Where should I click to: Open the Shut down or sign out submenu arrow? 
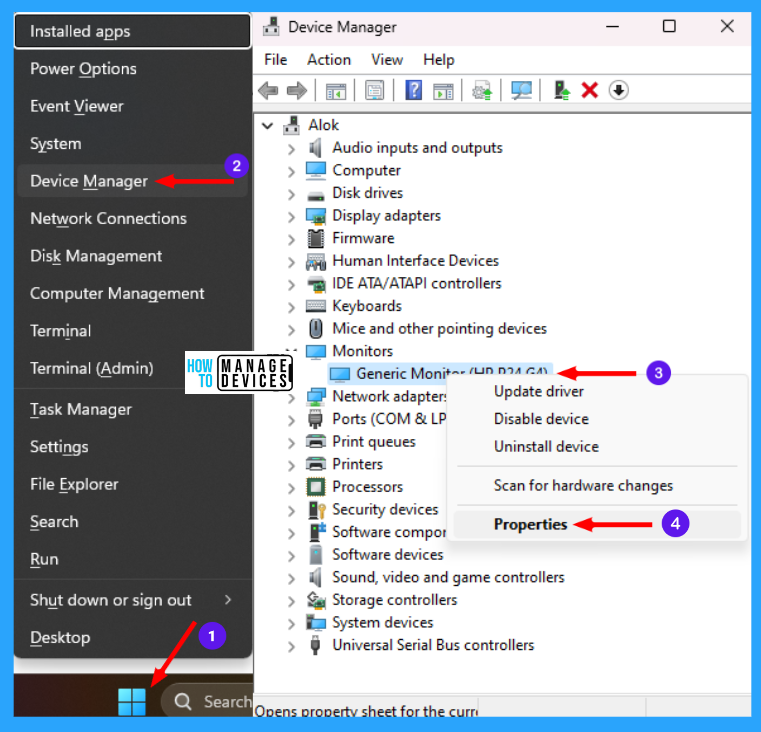228,600
